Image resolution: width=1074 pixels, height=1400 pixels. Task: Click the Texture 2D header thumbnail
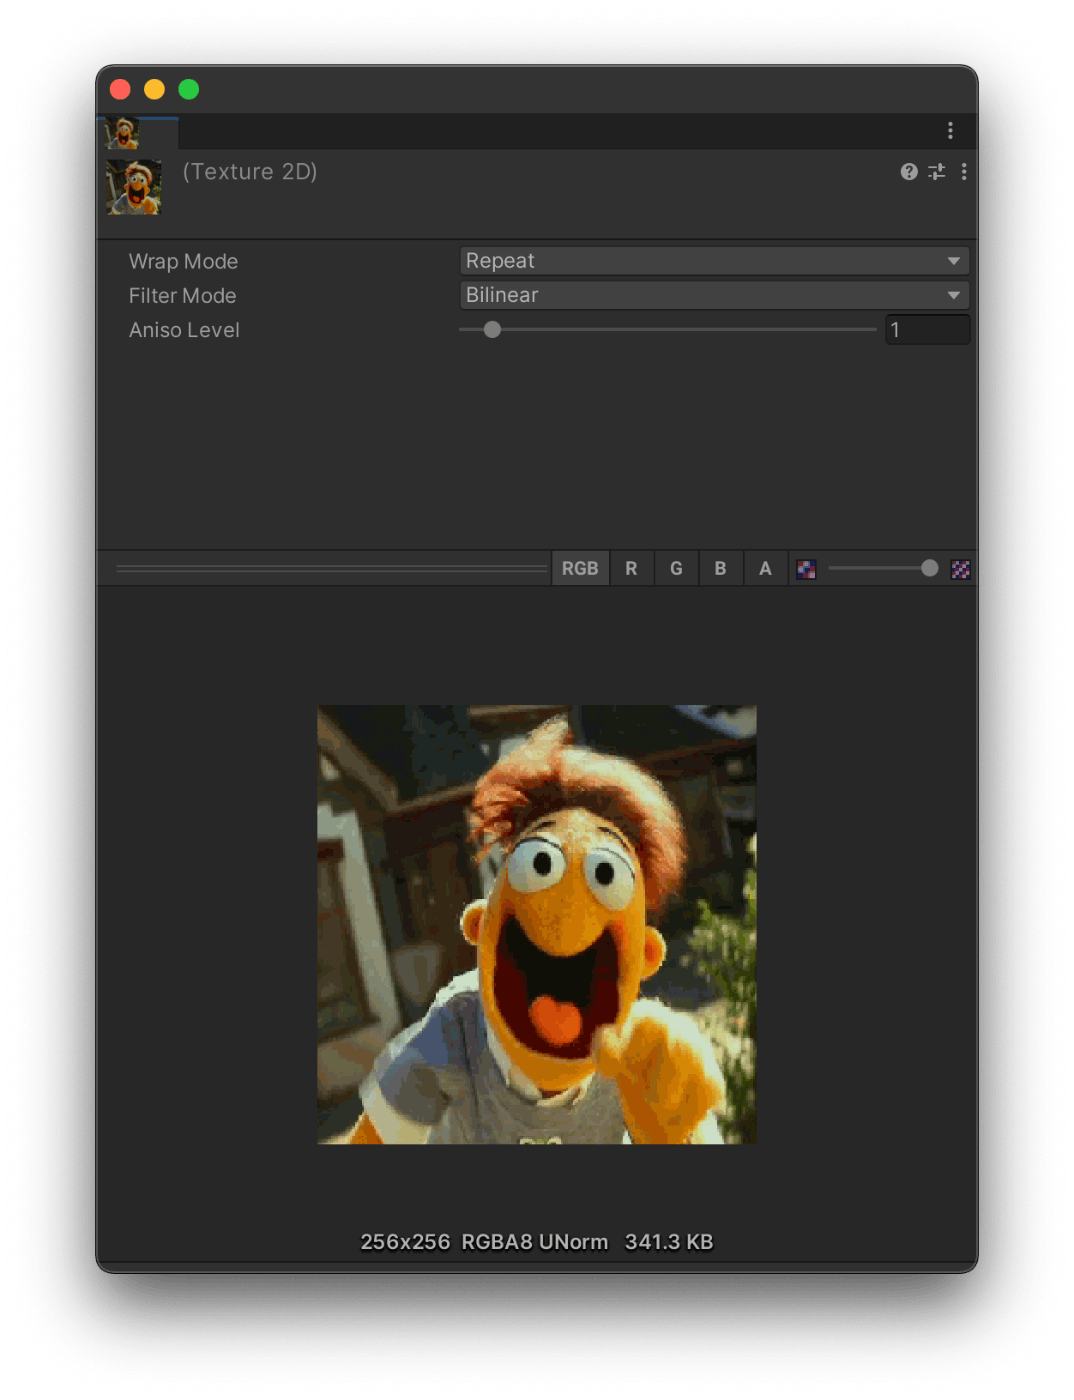tap(134, 187)
